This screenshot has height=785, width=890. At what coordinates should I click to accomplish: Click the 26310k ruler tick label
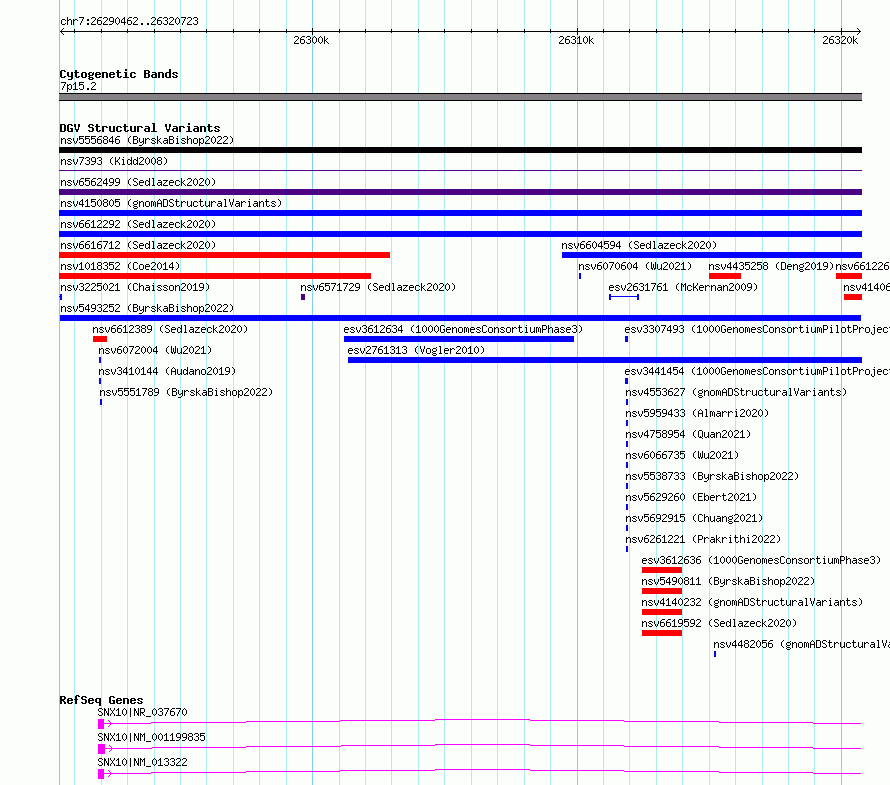tap(576, 40)
